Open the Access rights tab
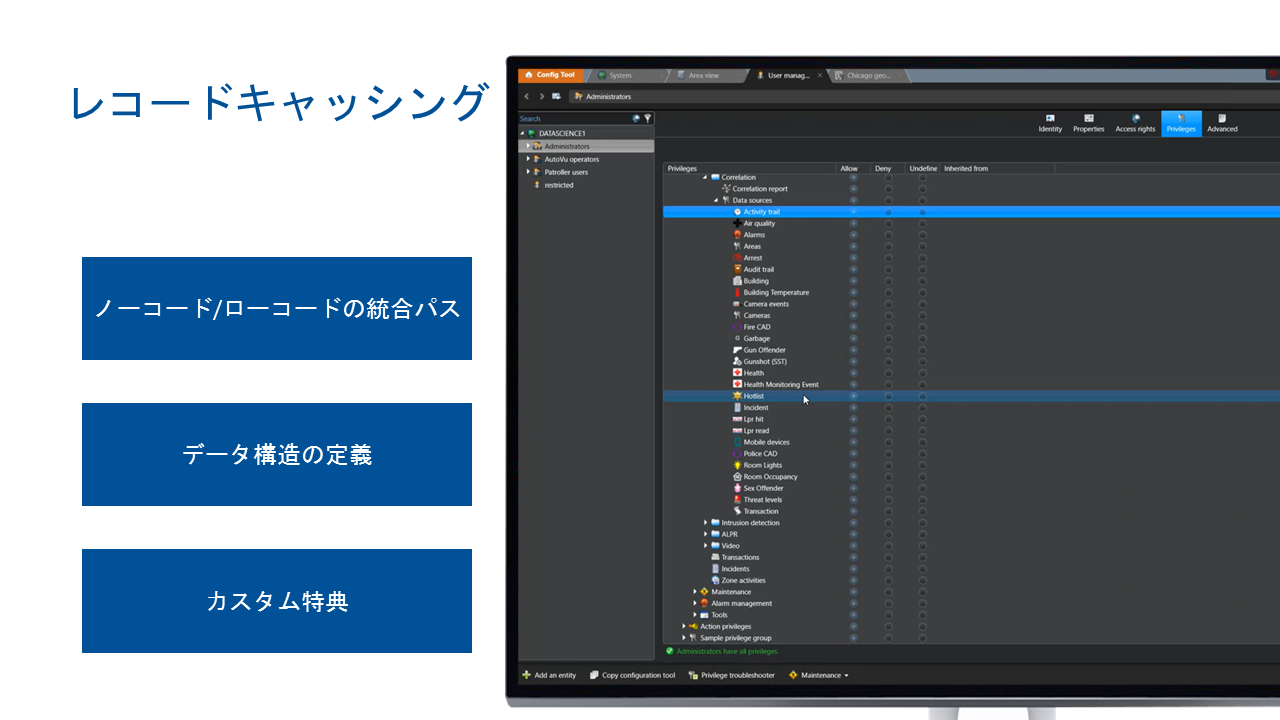 tap(1135, 124)
